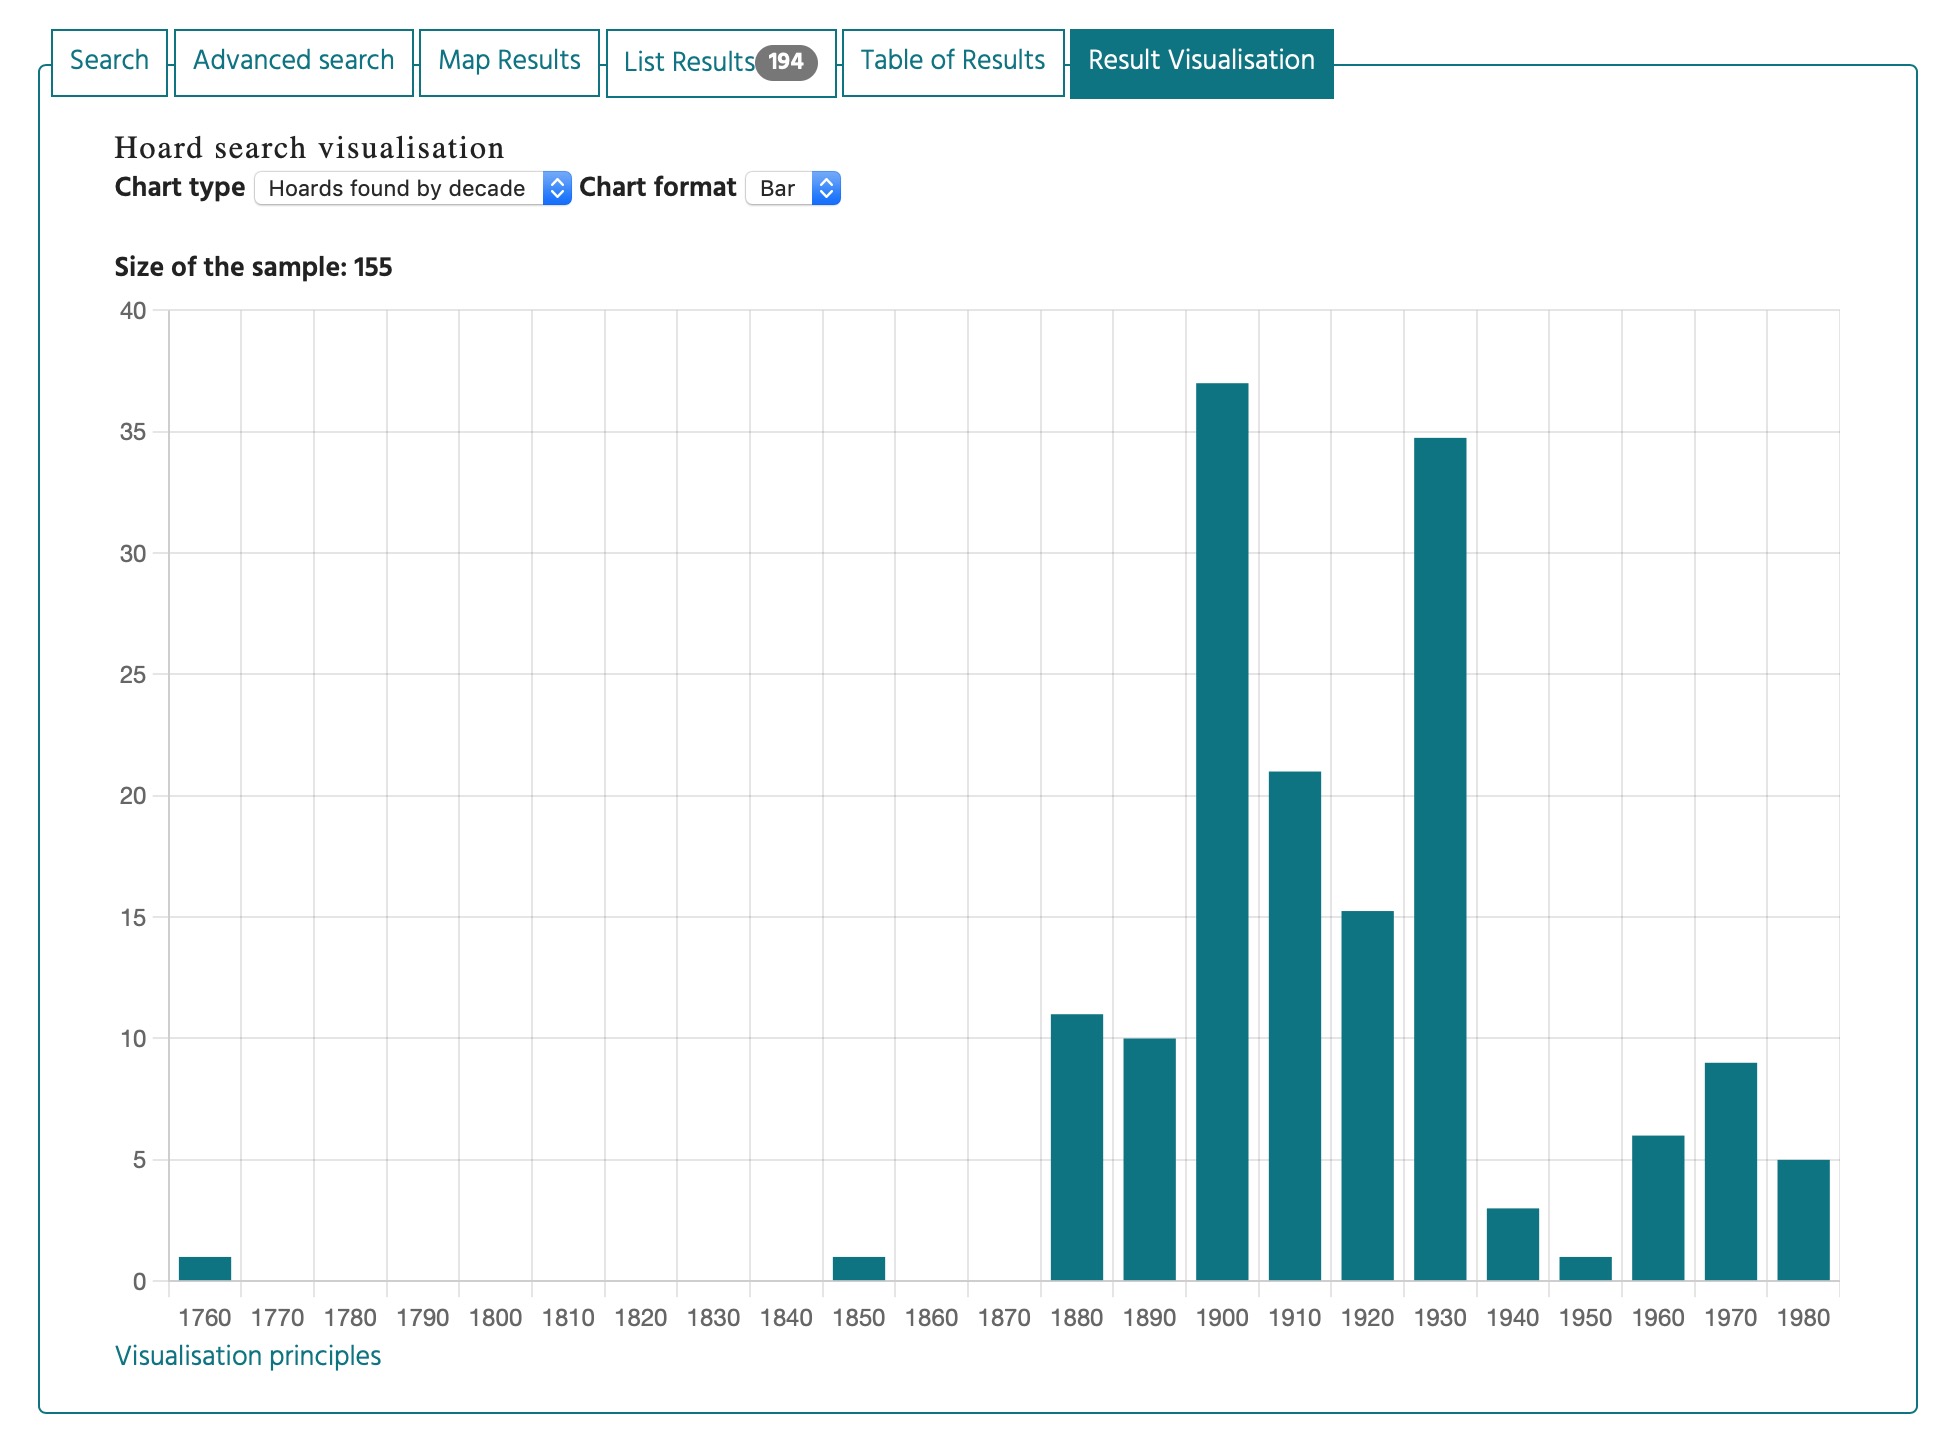The image size is (1950, 1444).
Task: Click the 194 results count badge
Action: point(786,62)
